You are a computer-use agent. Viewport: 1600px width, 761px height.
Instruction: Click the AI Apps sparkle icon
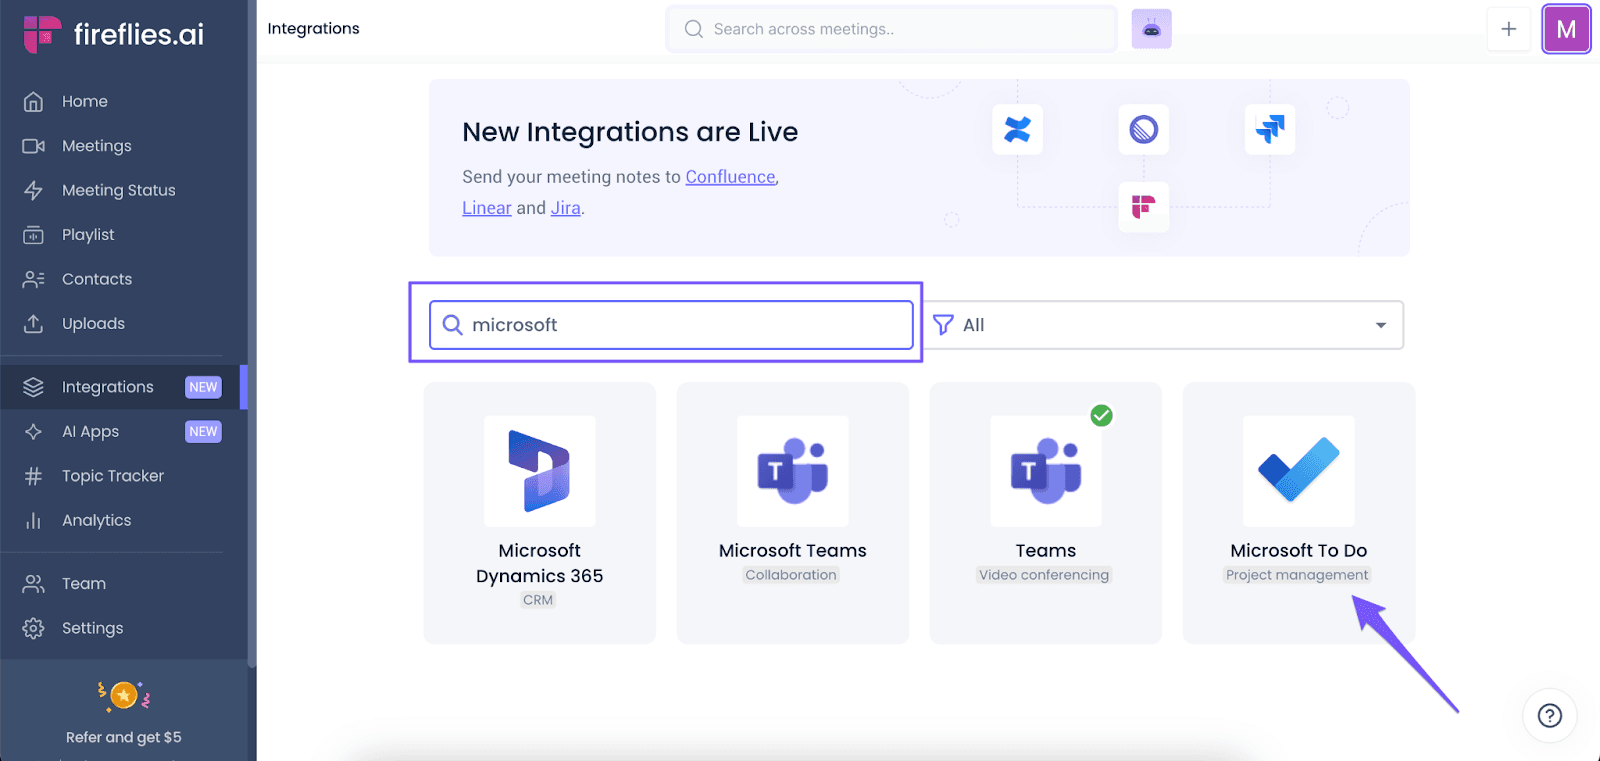click(33, 432)
